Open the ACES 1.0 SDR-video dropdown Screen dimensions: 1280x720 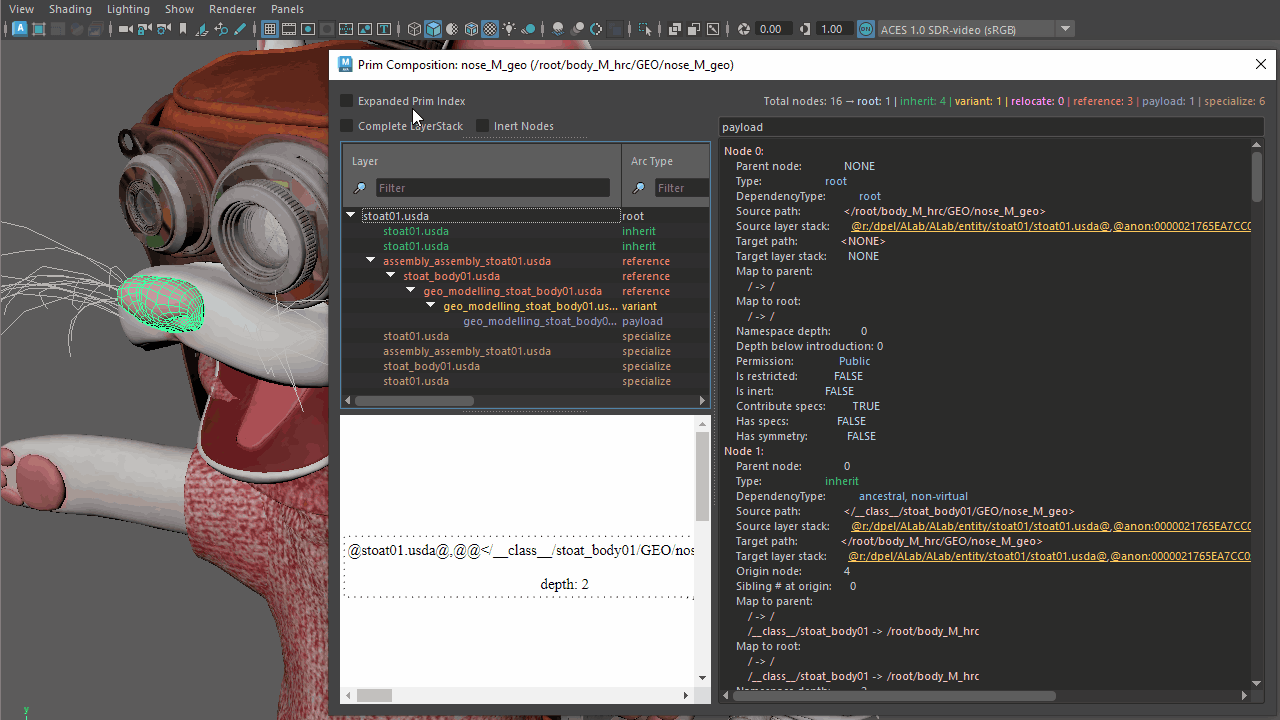pyautogui.click(x=976, y=29)
